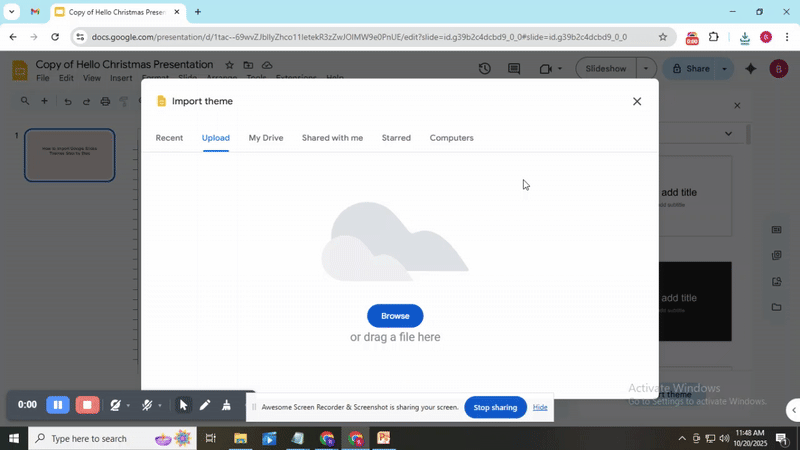
Task: Toggle the recorder microphone mute icon
Action: pos(147,405)
